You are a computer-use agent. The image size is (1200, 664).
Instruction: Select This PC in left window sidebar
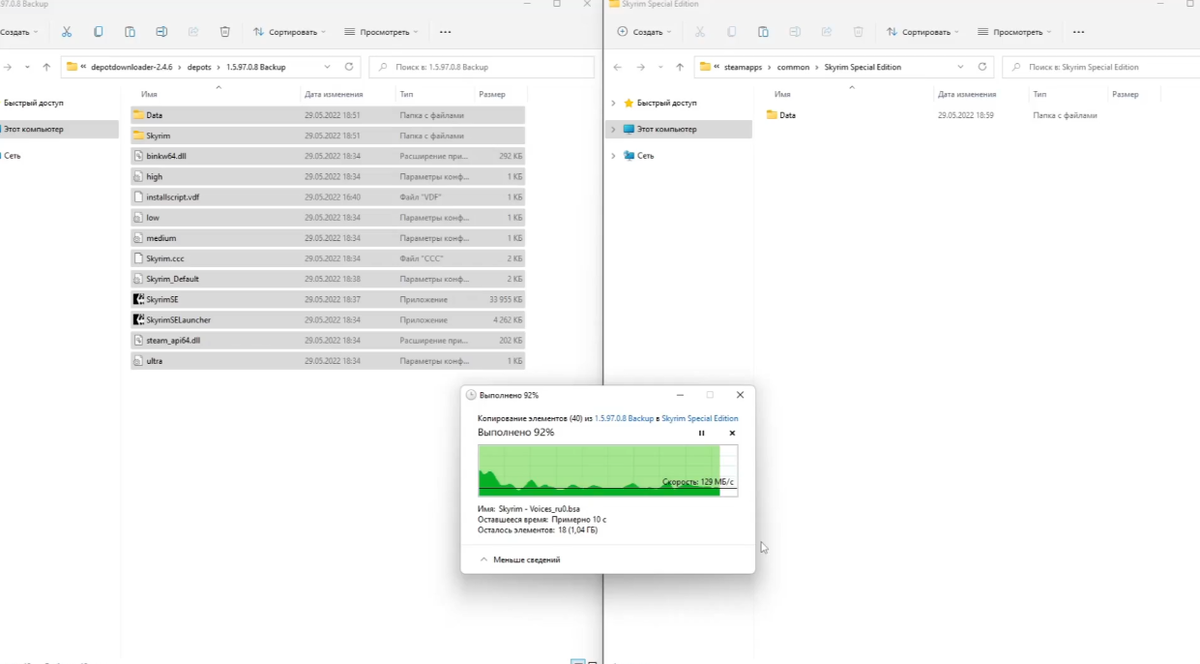[59, 129]
